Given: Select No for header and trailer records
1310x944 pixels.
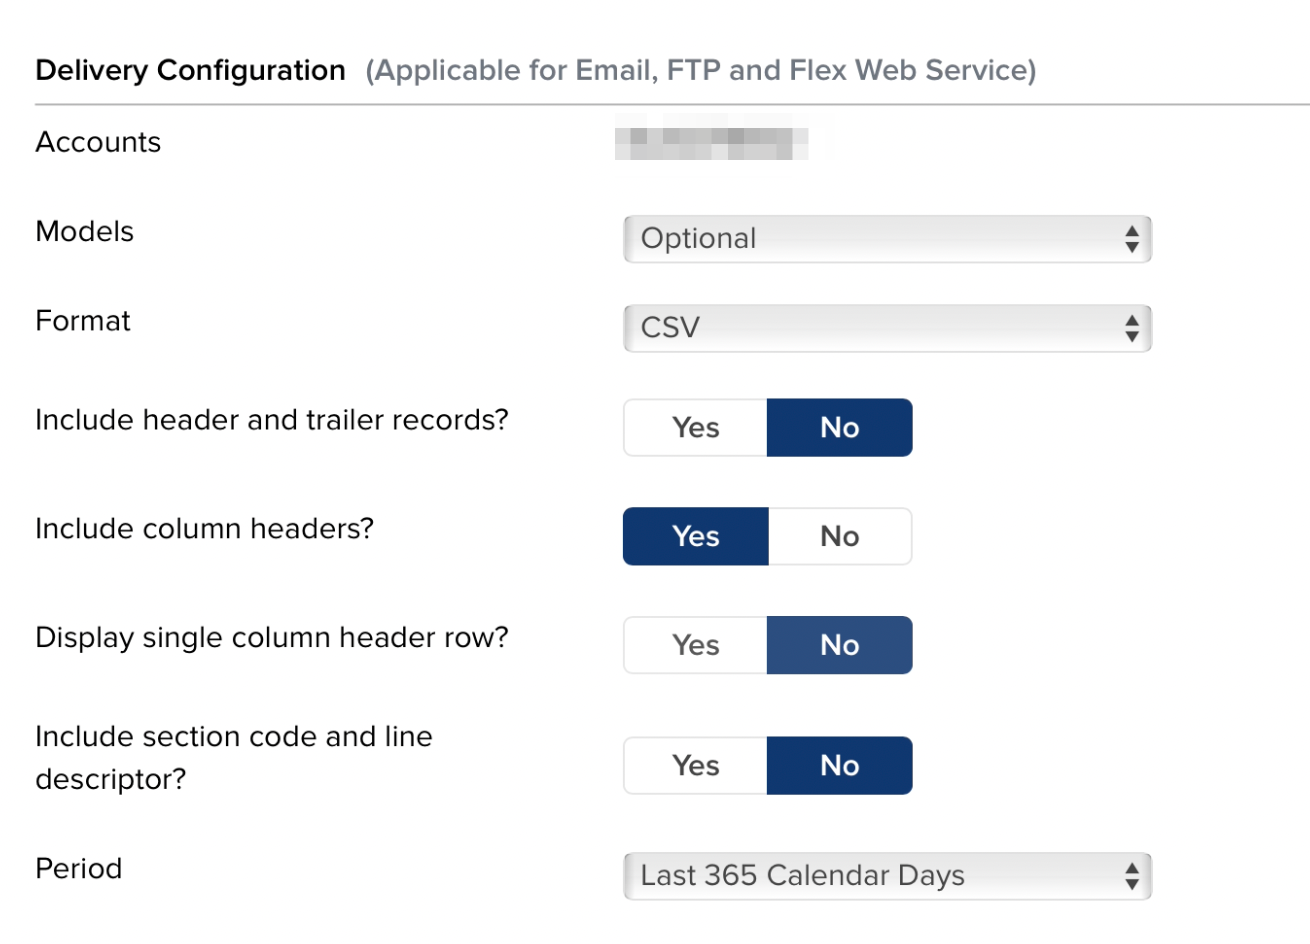Looking at the screenshot, I should tap(839, 427).
